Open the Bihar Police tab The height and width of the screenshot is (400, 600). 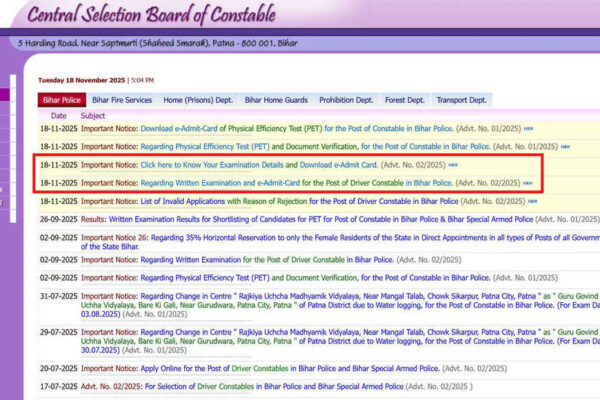click(x=62, y=100)
